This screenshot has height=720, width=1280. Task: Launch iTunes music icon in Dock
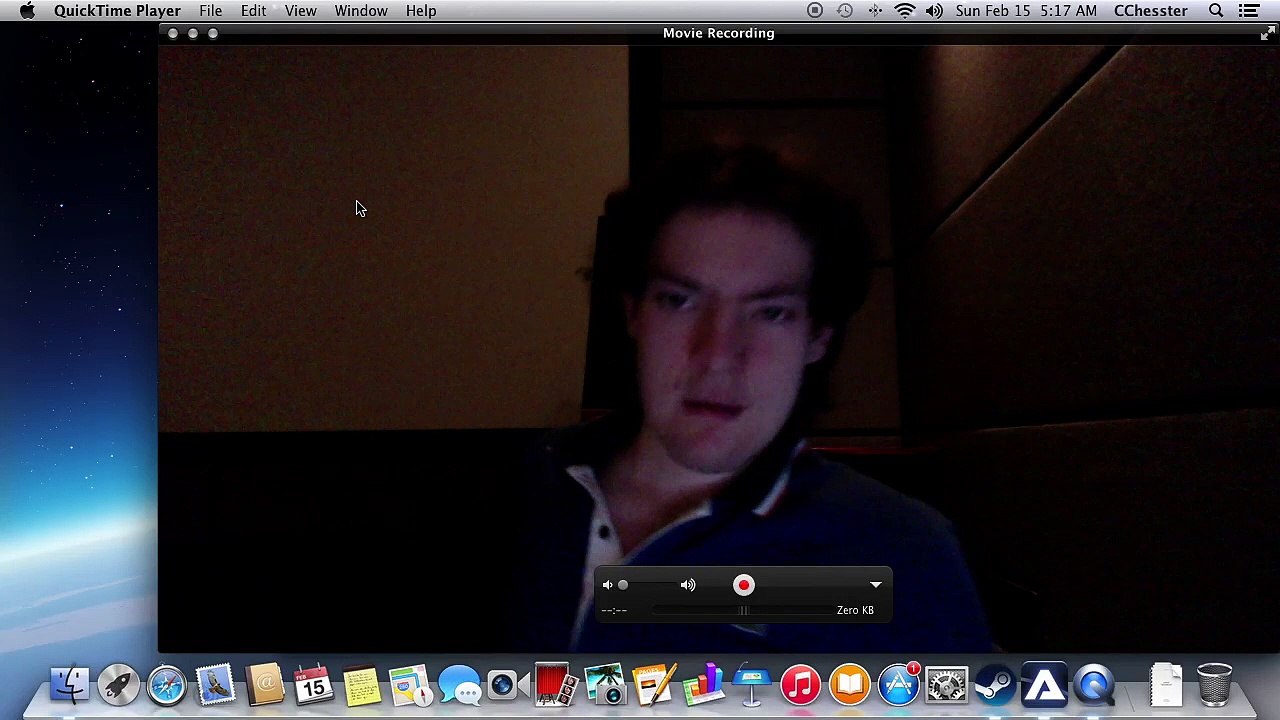tap(800, 686)
